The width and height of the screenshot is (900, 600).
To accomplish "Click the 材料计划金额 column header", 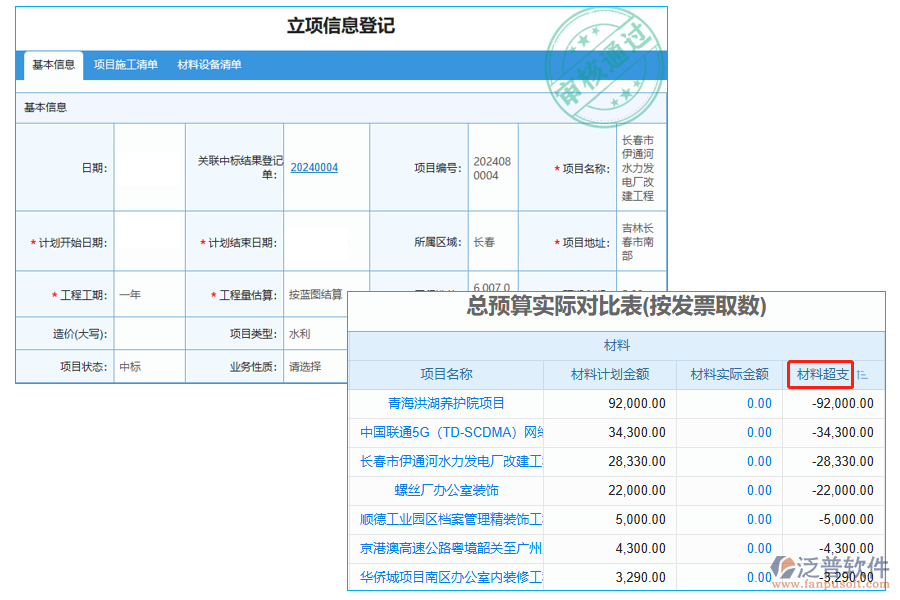I will click(x=609, y=375).
